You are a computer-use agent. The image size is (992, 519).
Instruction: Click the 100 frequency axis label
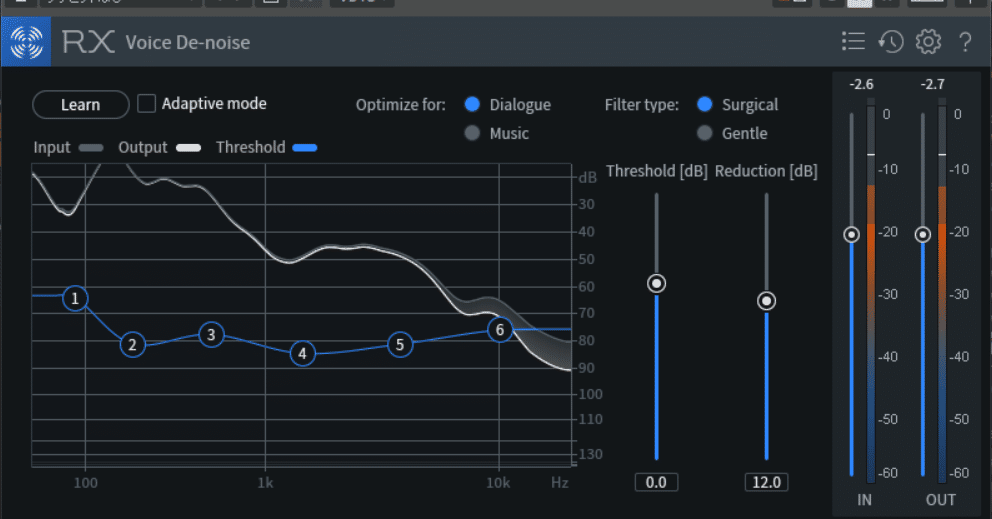[85, 483]
